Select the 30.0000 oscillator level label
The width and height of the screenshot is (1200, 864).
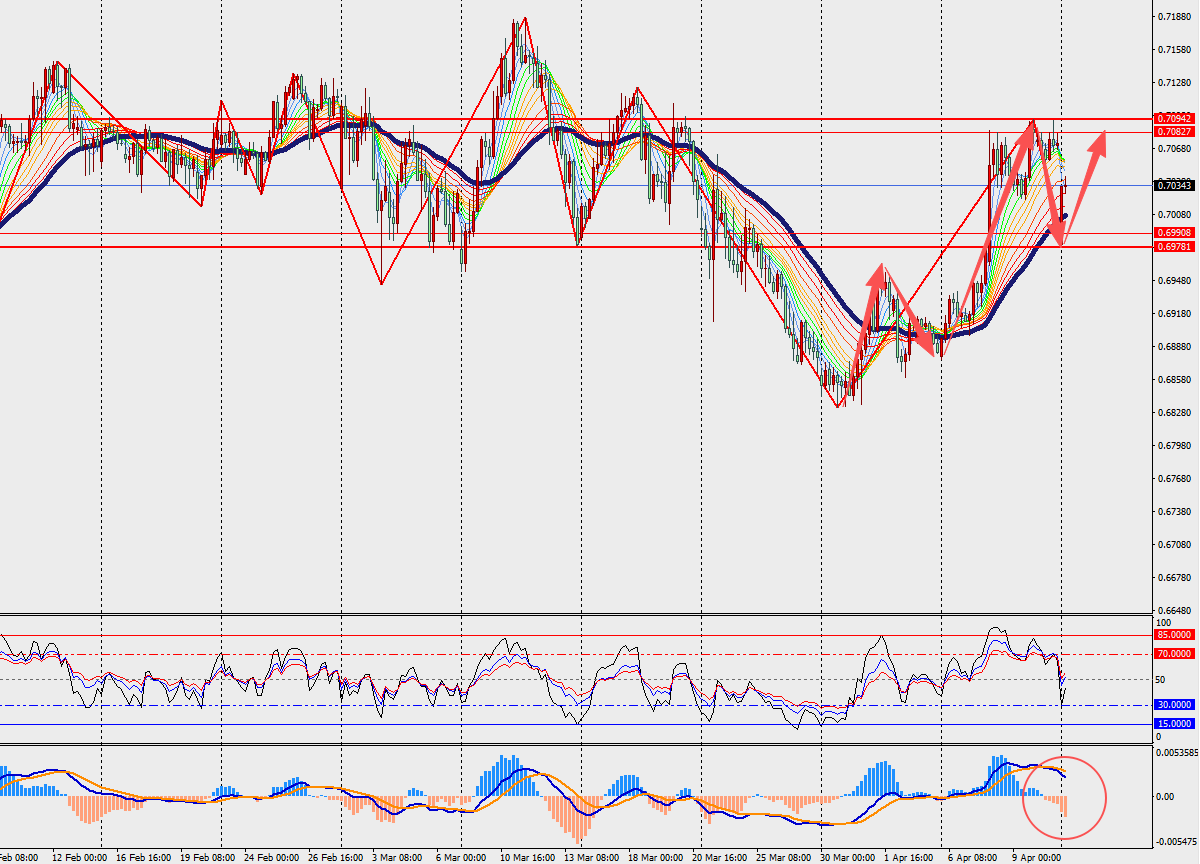[1173, 704]
